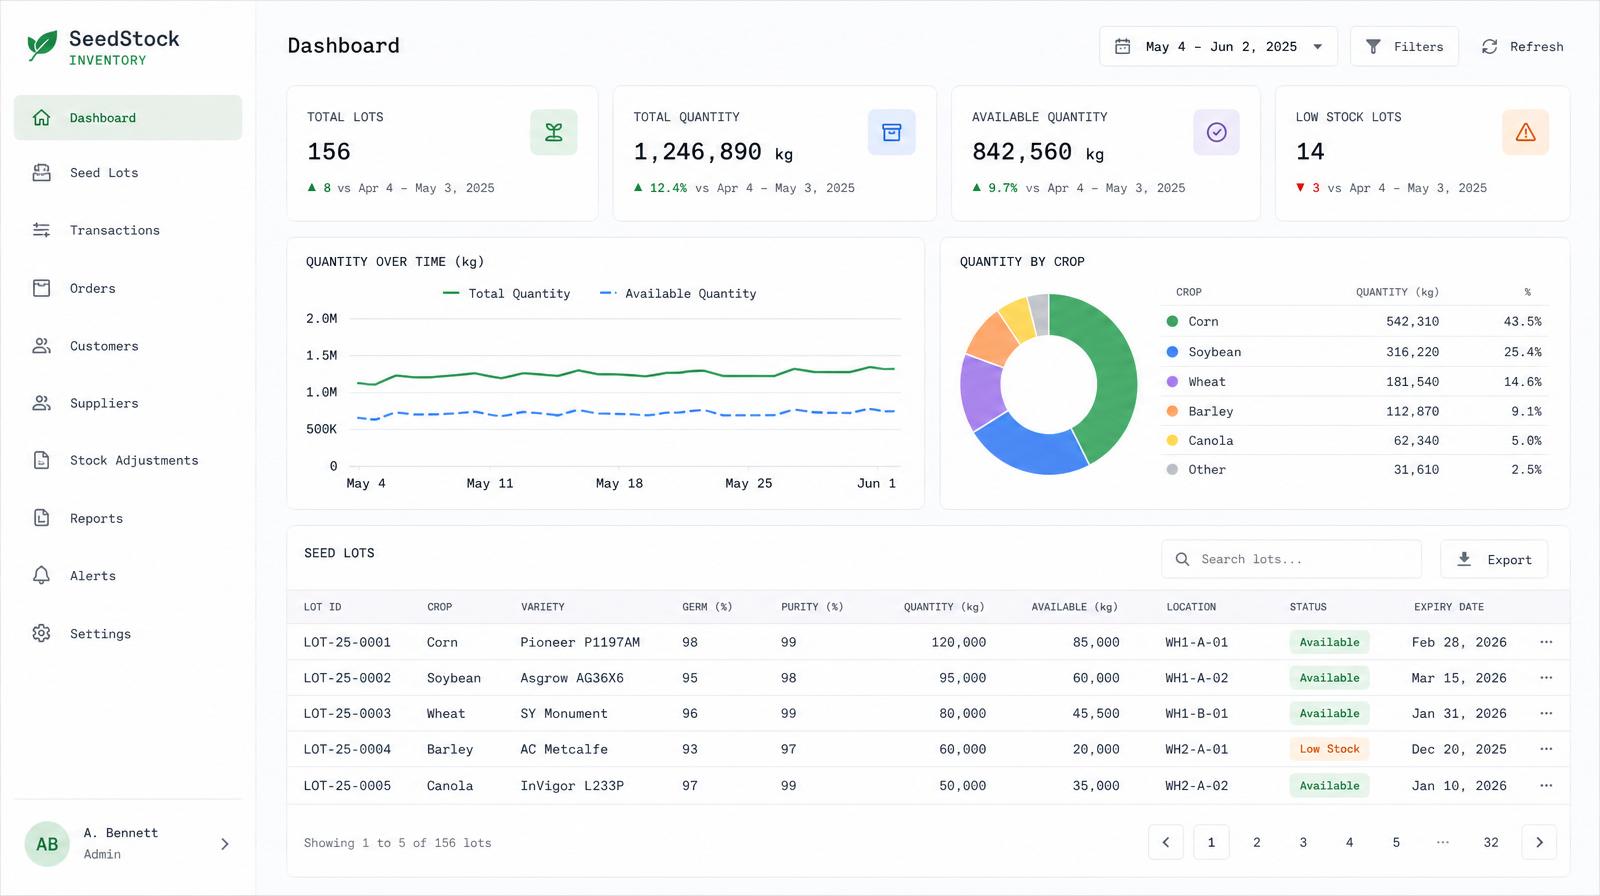Screen dimensions: 1600x896
Task: Click the Stock Adjustments document icon
Action: tap(42, 460)
